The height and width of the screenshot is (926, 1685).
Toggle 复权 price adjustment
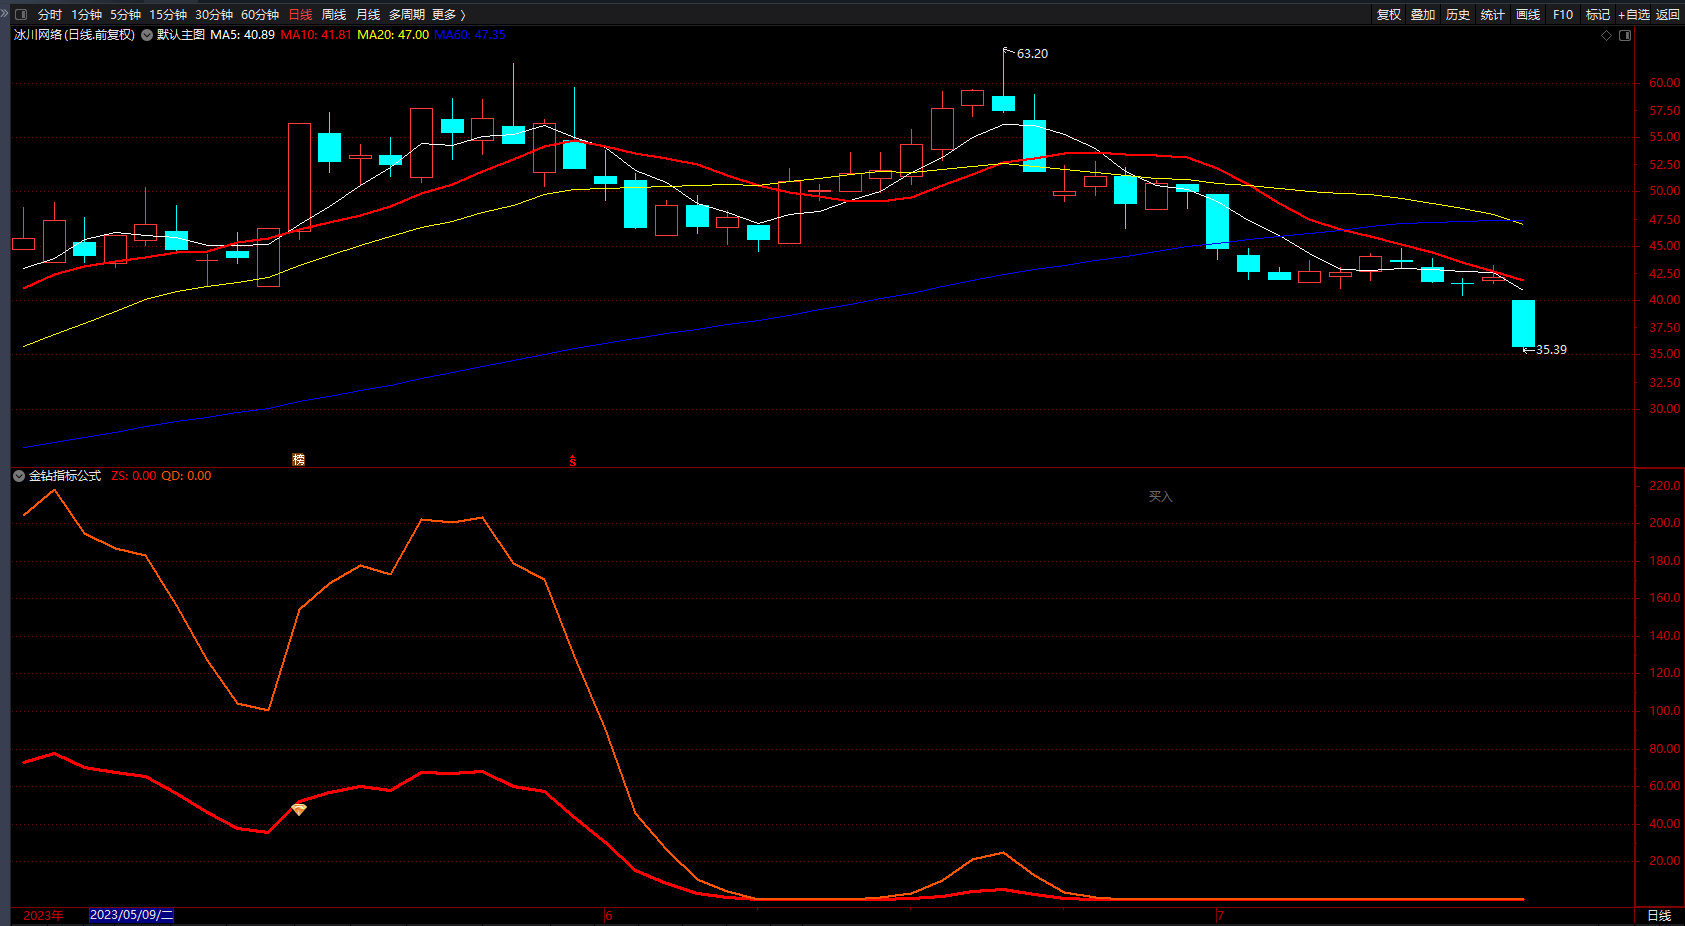pos(1388,14)
